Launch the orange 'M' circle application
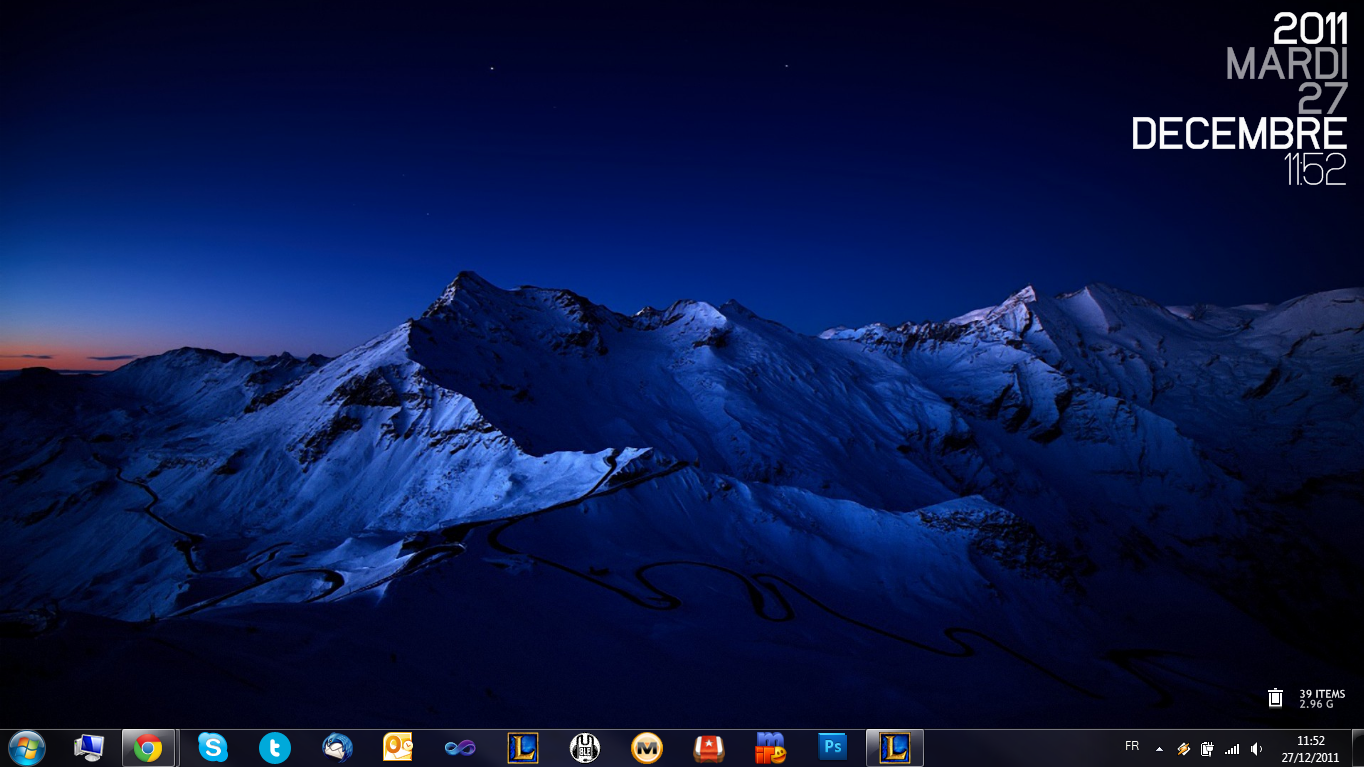Screen dimensions: 1364x767 (x=647, y=748)
